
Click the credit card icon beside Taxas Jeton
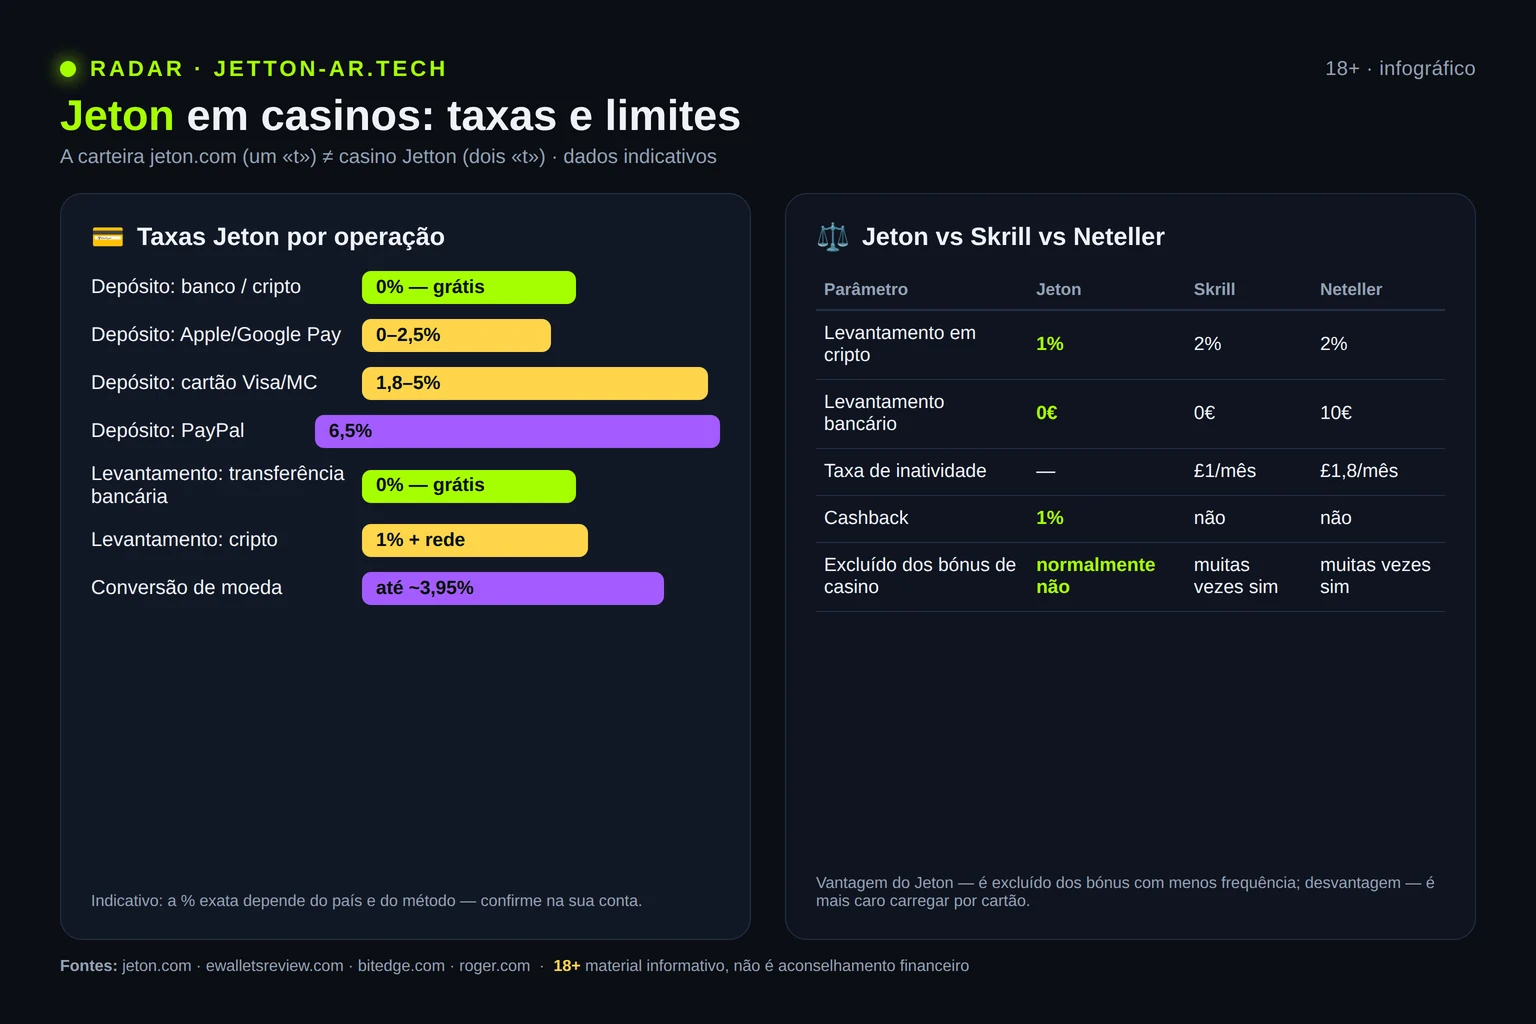[107, 237]
